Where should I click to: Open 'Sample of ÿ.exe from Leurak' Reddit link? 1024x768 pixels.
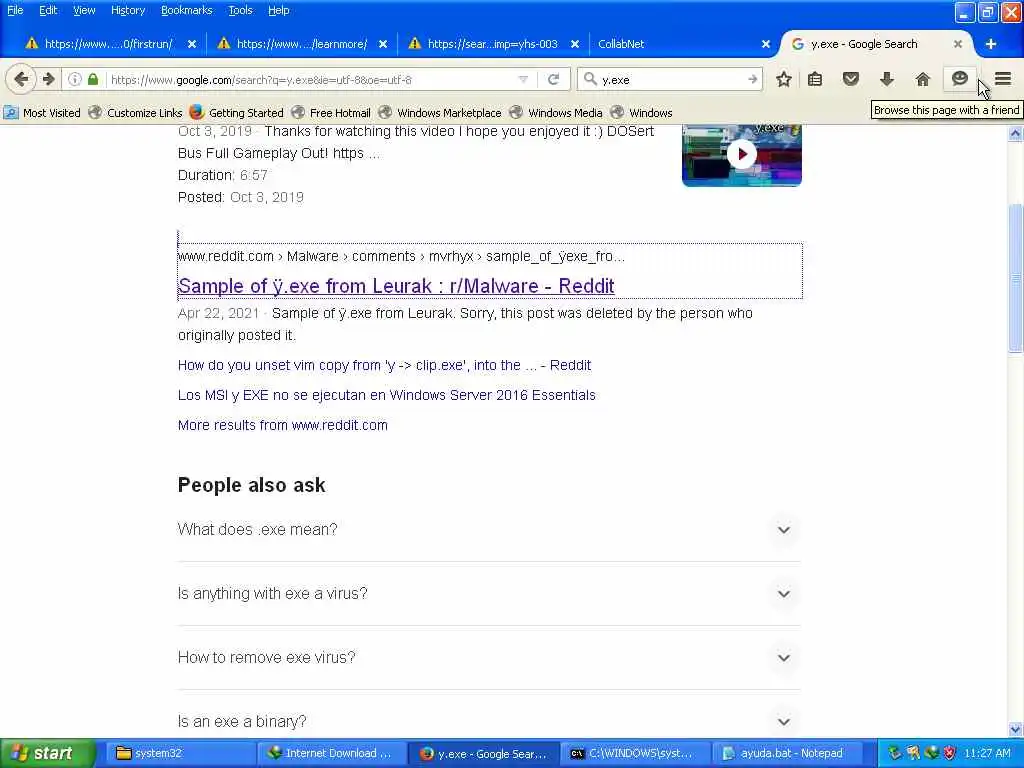coord(396,286)
